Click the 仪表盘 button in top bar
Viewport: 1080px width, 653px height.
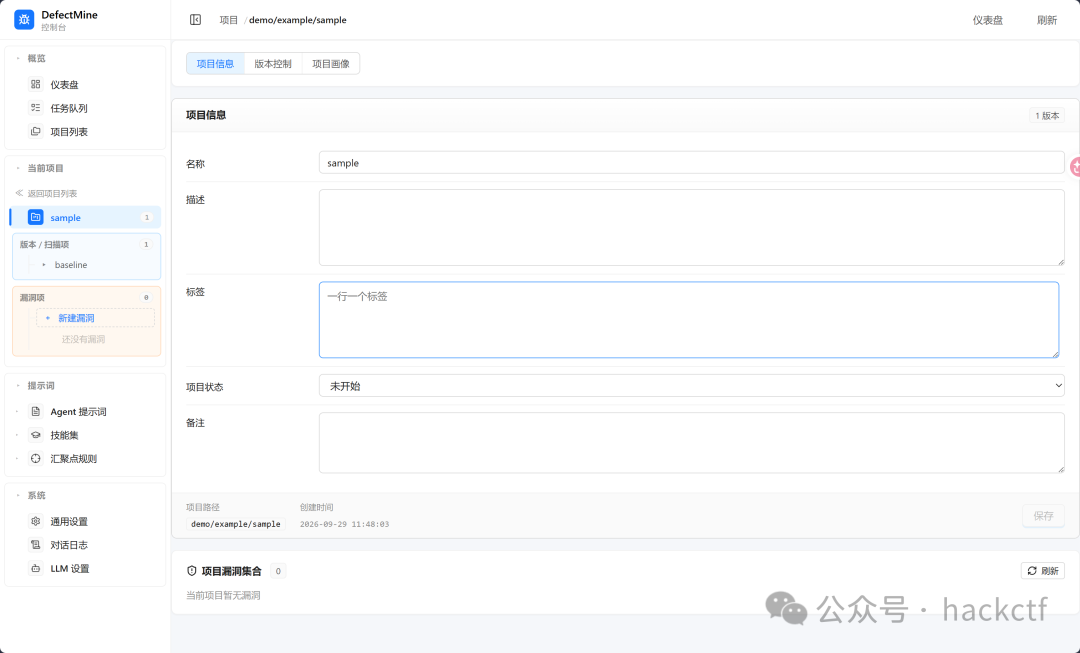tap(988, 20)
